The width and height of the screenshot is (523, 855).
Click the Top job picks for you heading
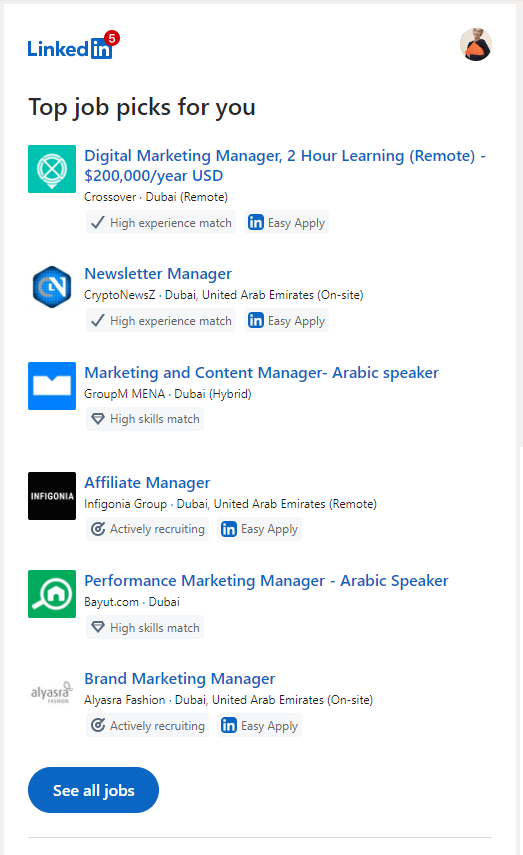pyautogui.click(x=142, y=107)
